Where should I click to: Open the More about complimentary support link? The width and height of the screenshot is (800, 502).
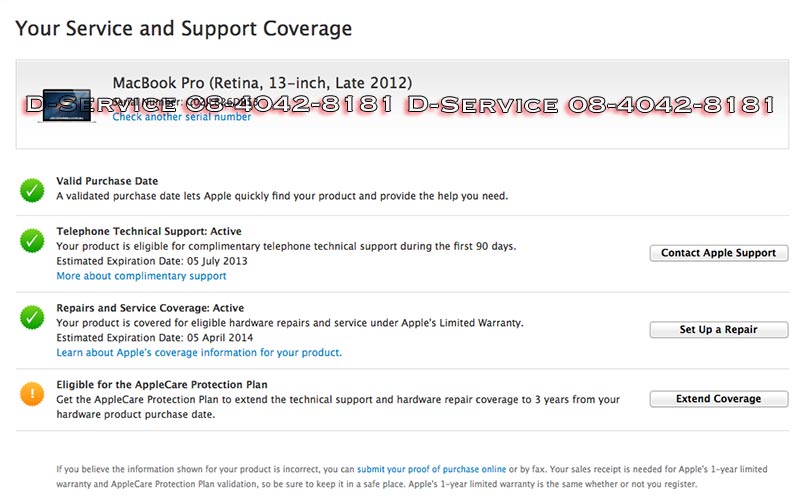(141, 276)
